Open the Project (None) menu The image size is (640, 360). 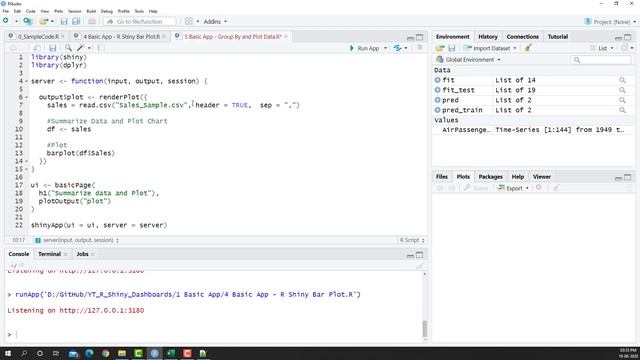pyautogui.click(x=610, y=22)
